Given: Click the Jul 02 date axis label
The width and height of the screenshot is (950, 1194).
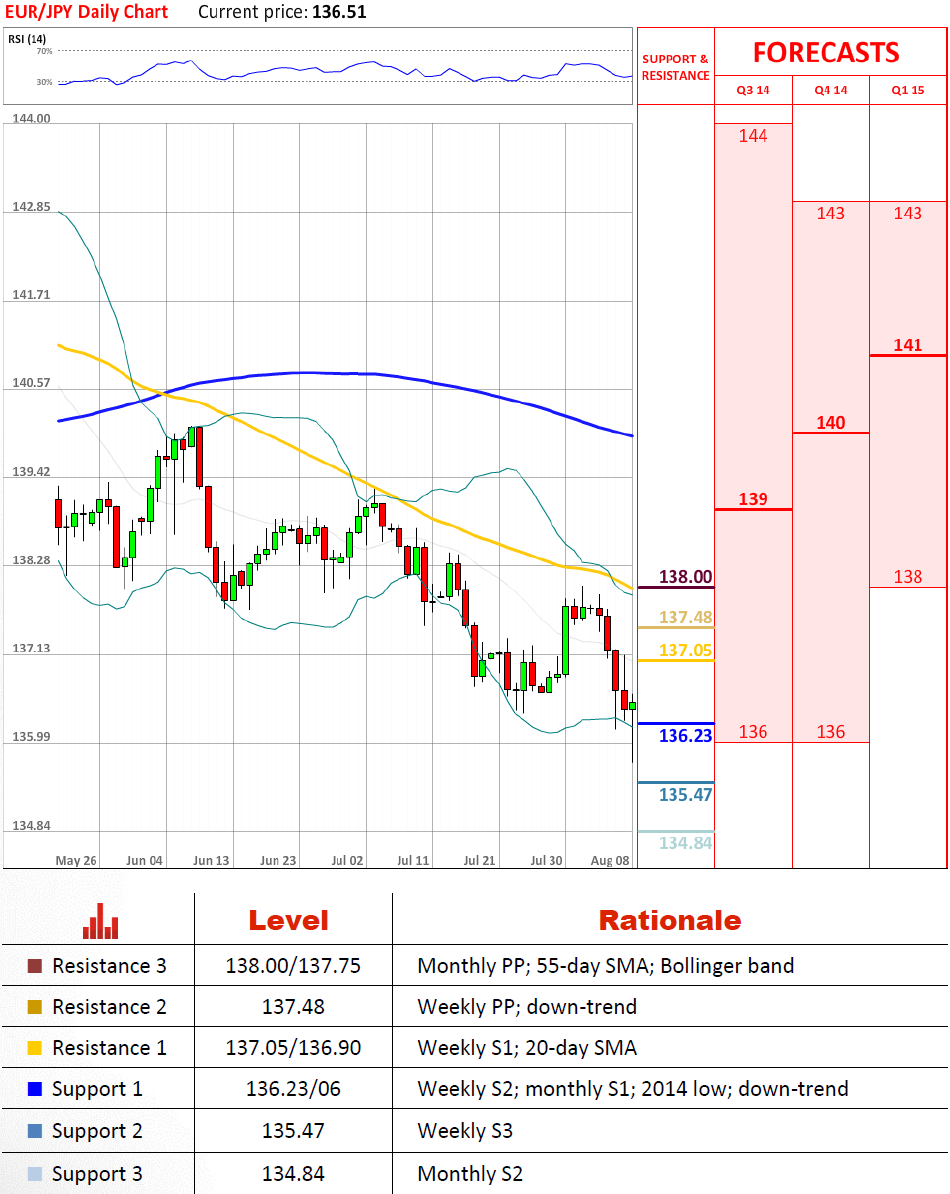Looking at the screenshot, I should (x=347, y=860).
